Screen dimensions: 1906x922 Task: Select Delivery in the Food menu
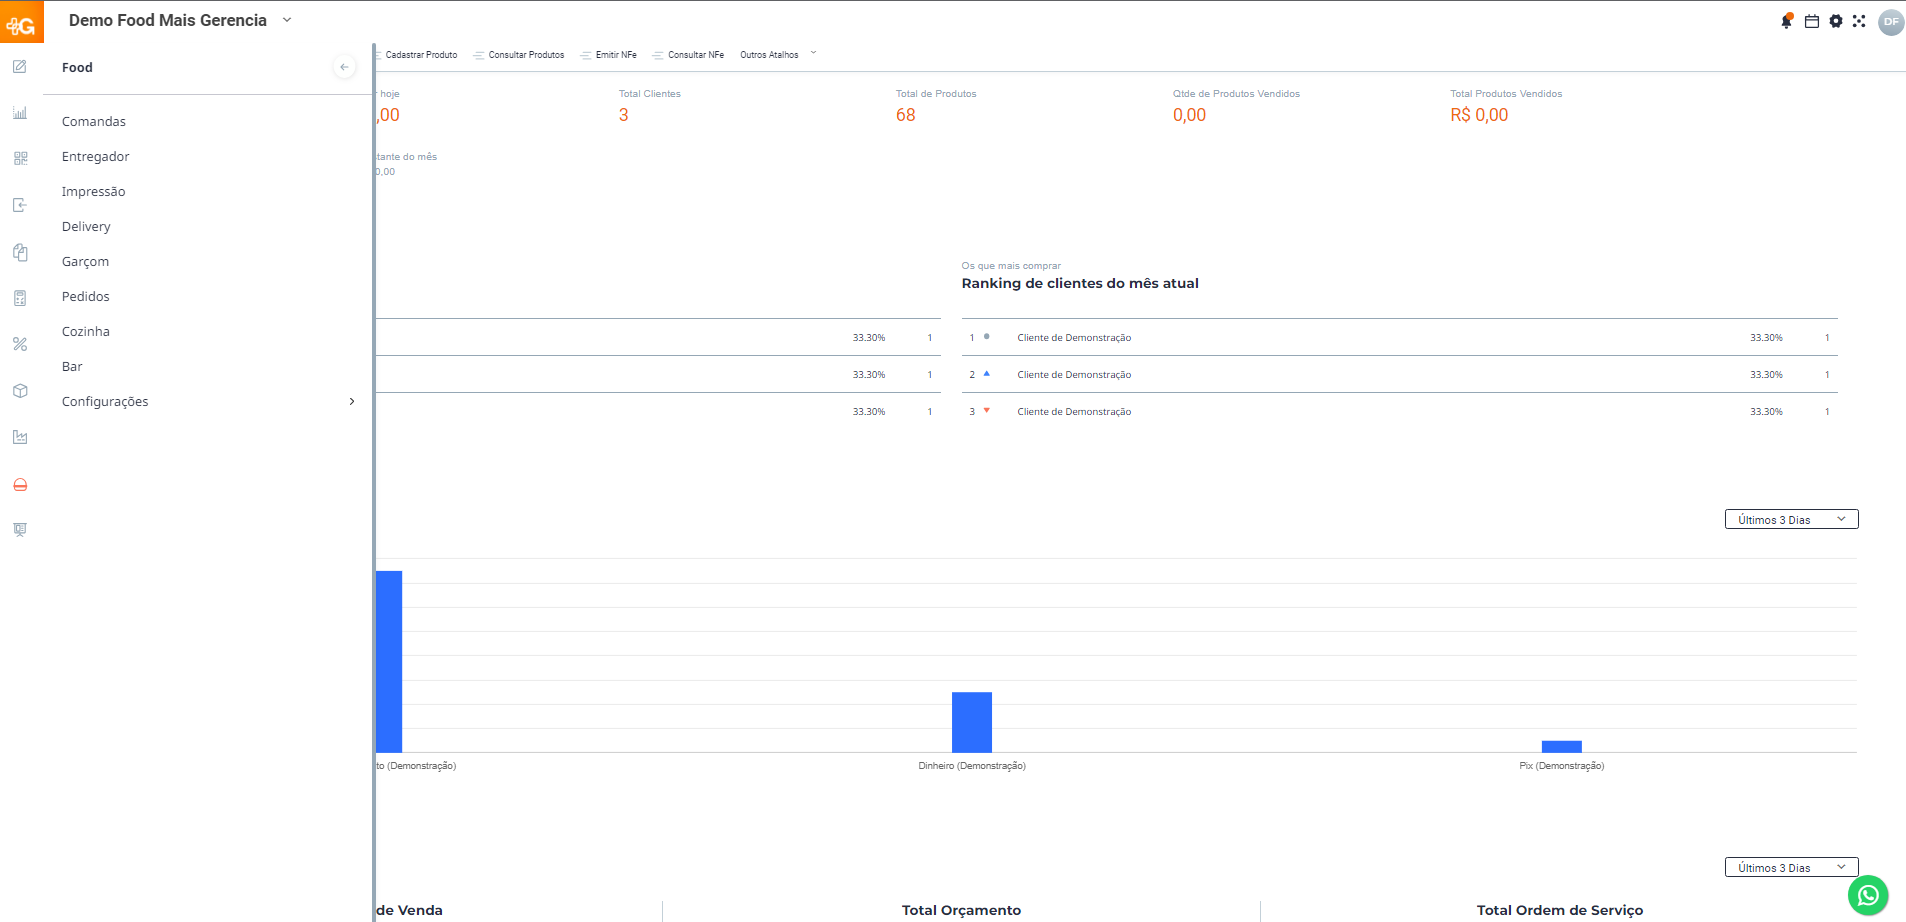pos(86,226)
